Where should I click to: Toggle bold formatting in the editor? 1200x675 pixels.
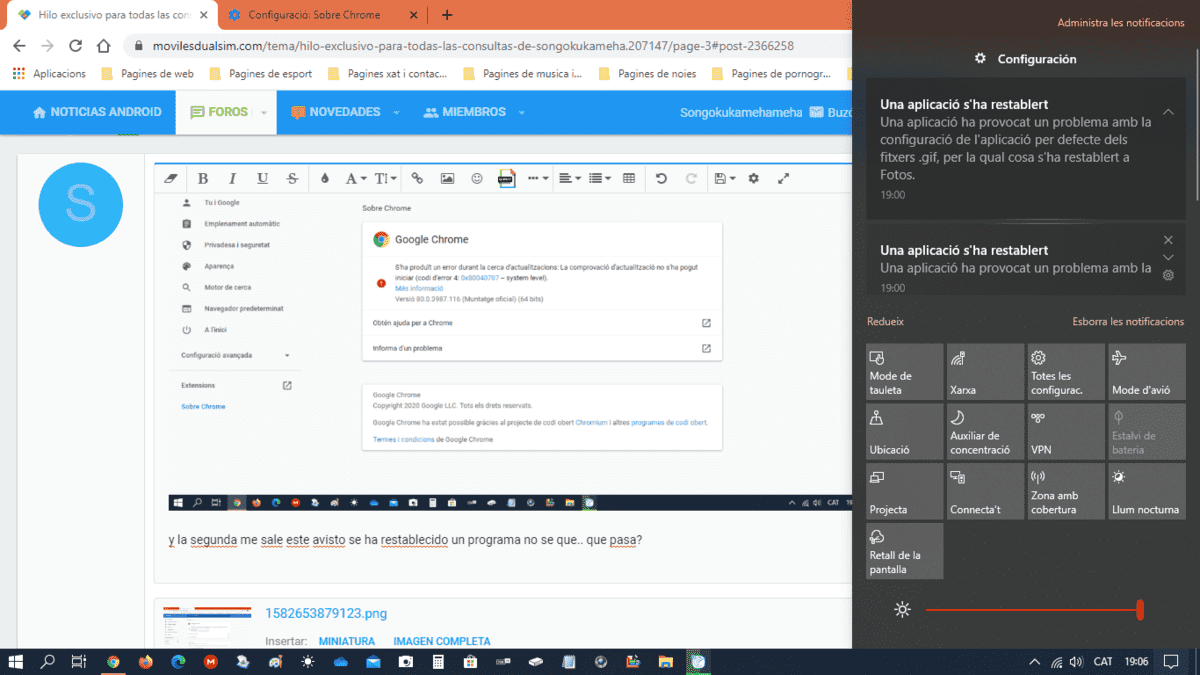203,178
